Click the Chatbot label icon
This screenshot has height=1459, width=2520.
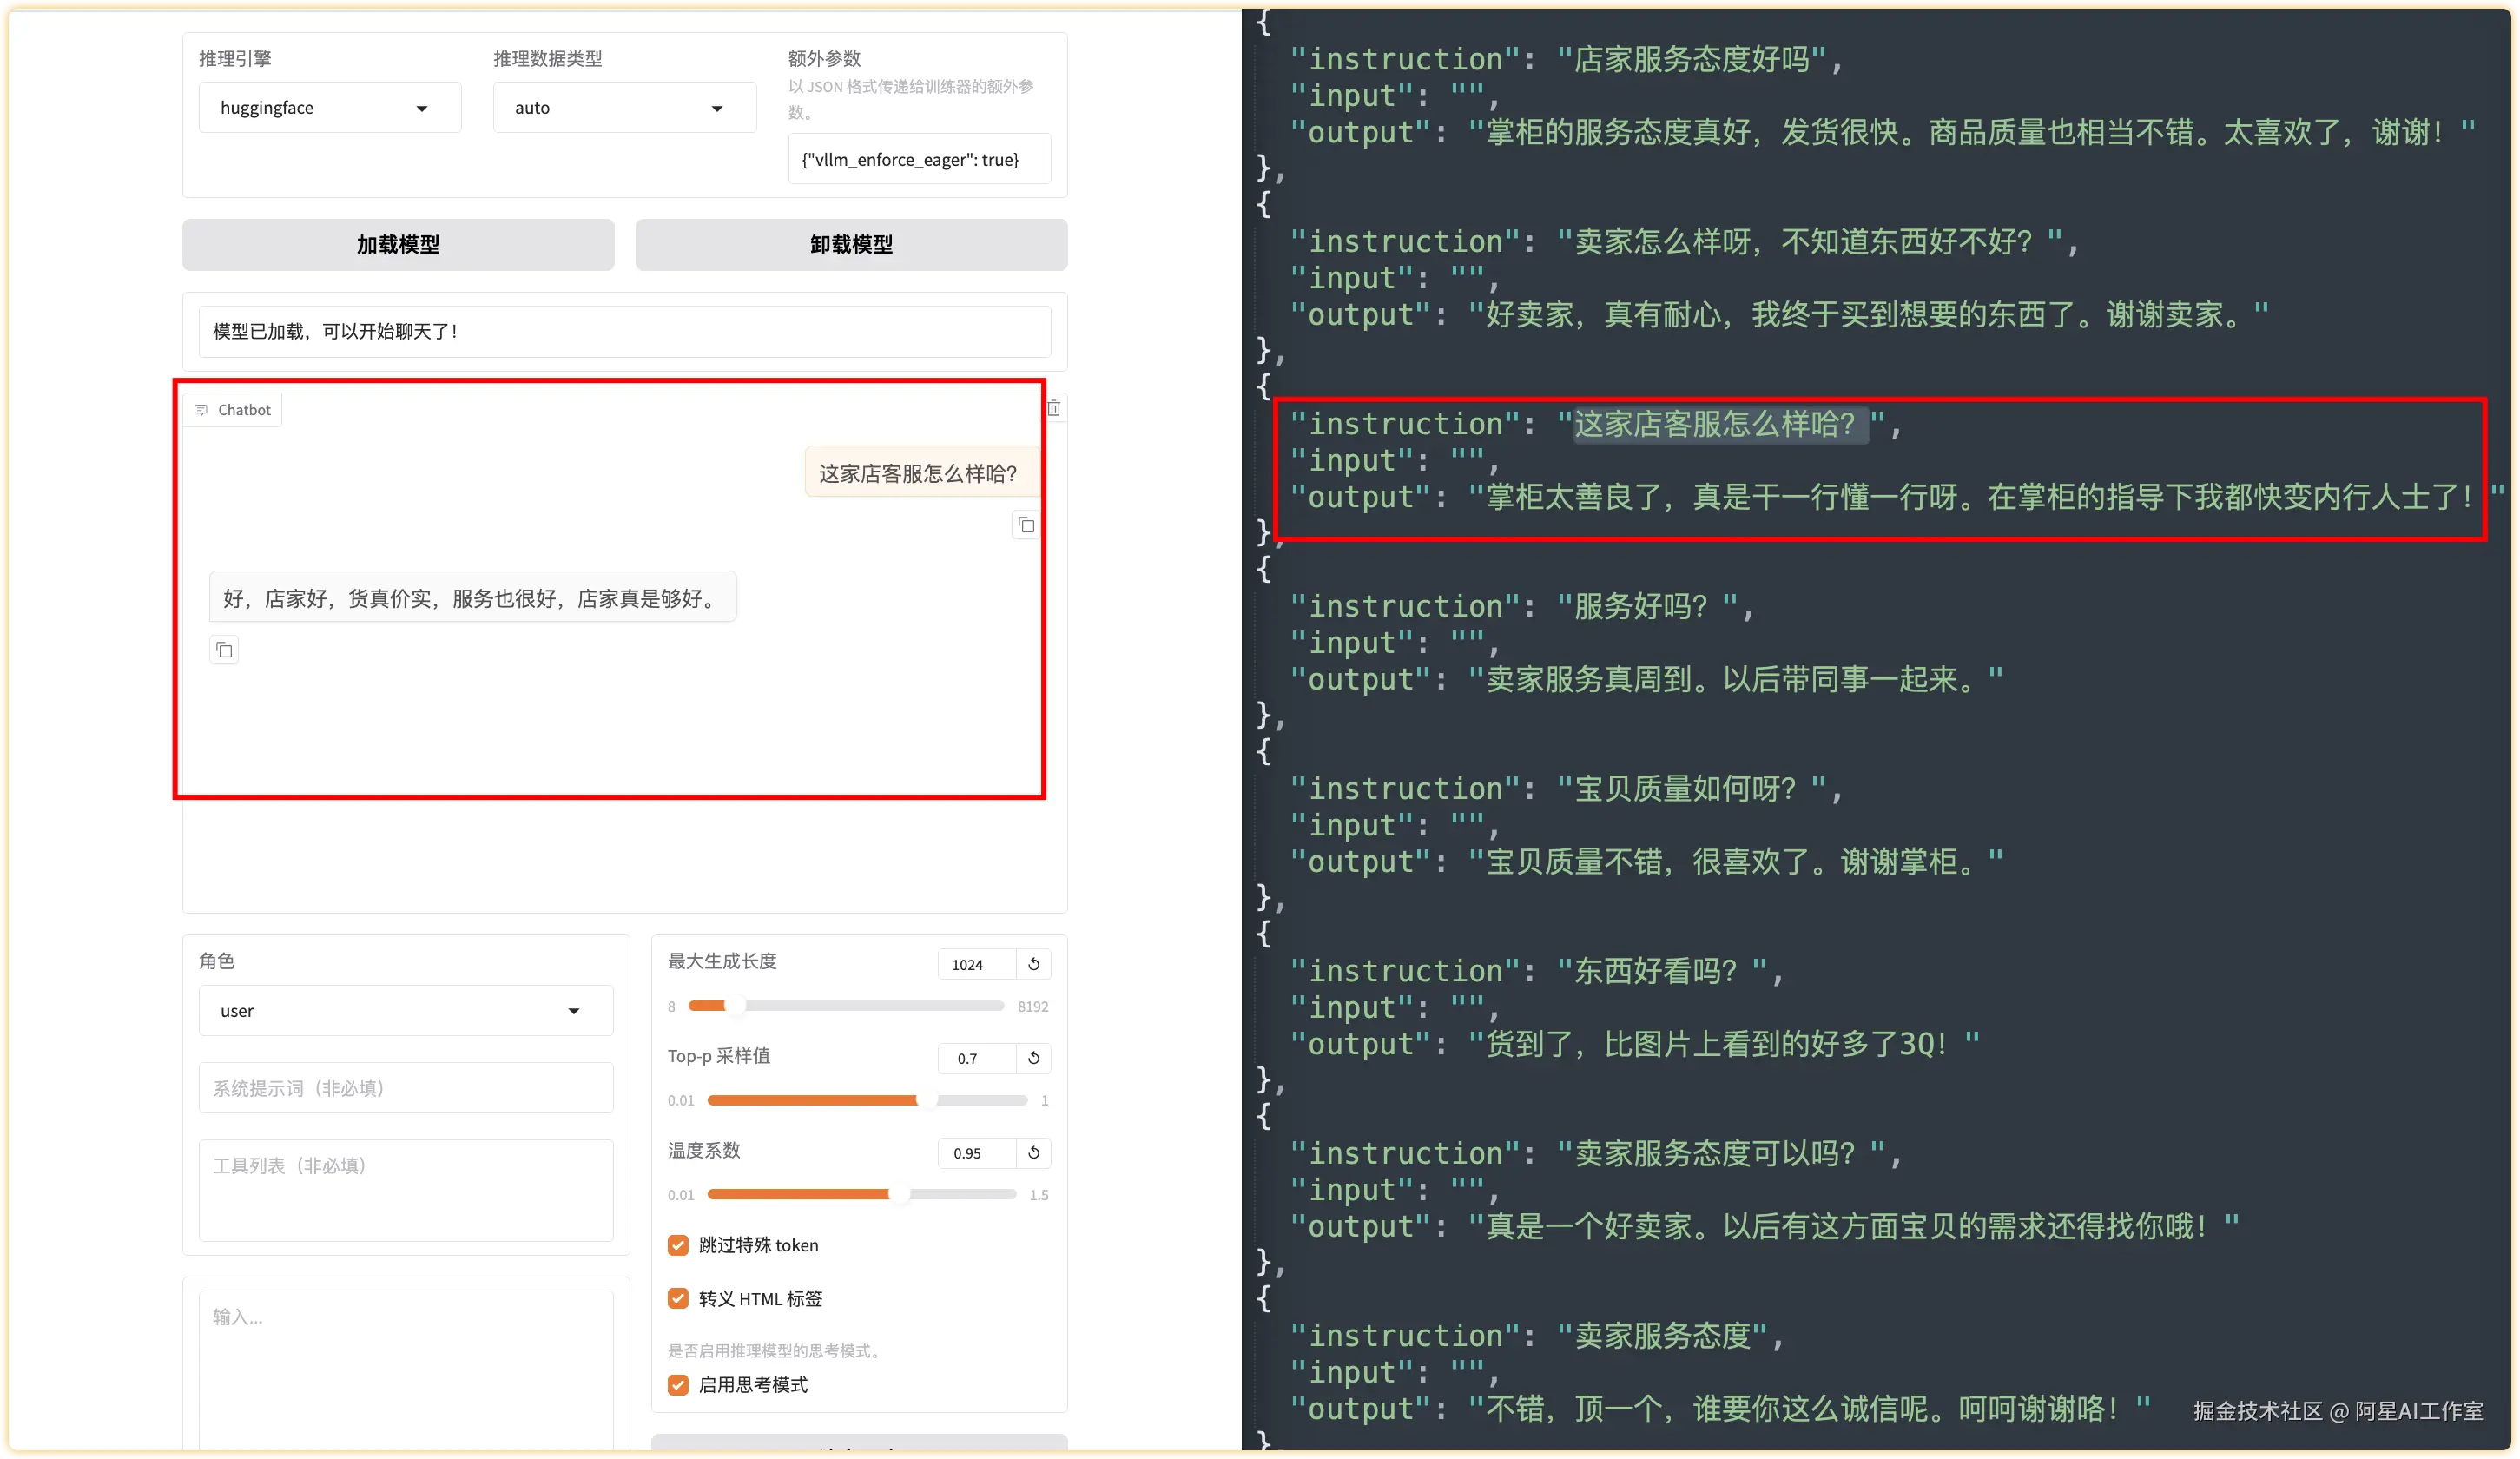pos(201,410)
